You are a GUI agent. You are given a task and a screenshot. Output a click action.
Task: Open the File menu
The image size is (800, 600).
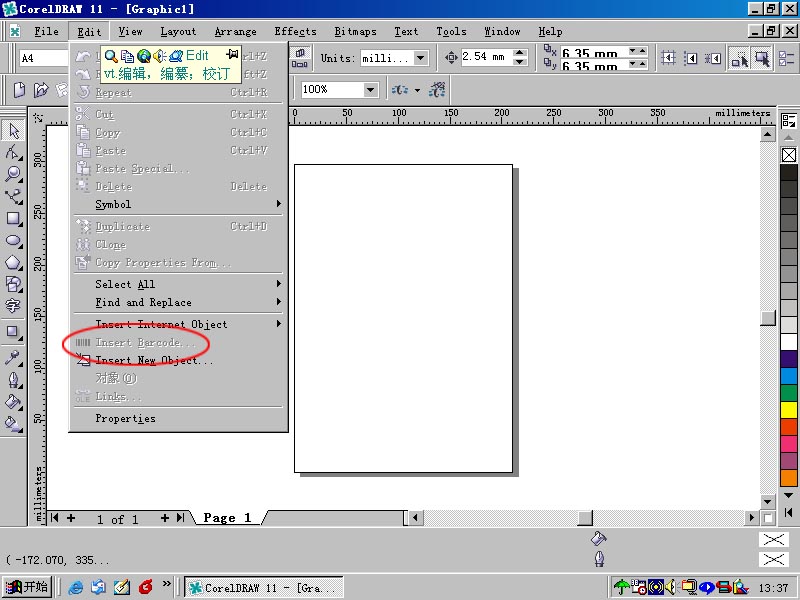[46, 32]
